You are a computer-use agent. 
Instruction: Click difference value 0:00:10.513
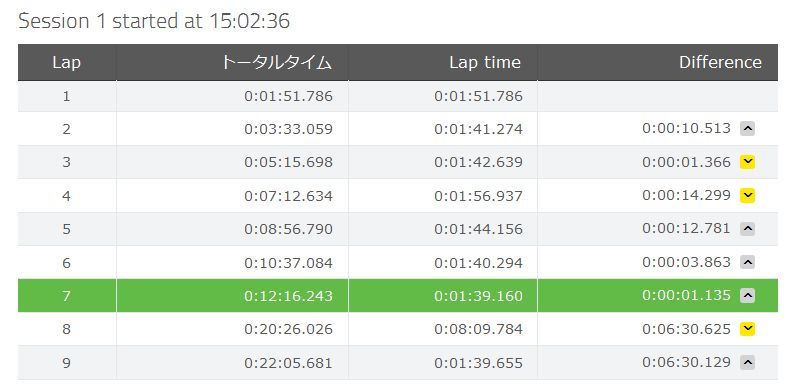pos(686,129)
